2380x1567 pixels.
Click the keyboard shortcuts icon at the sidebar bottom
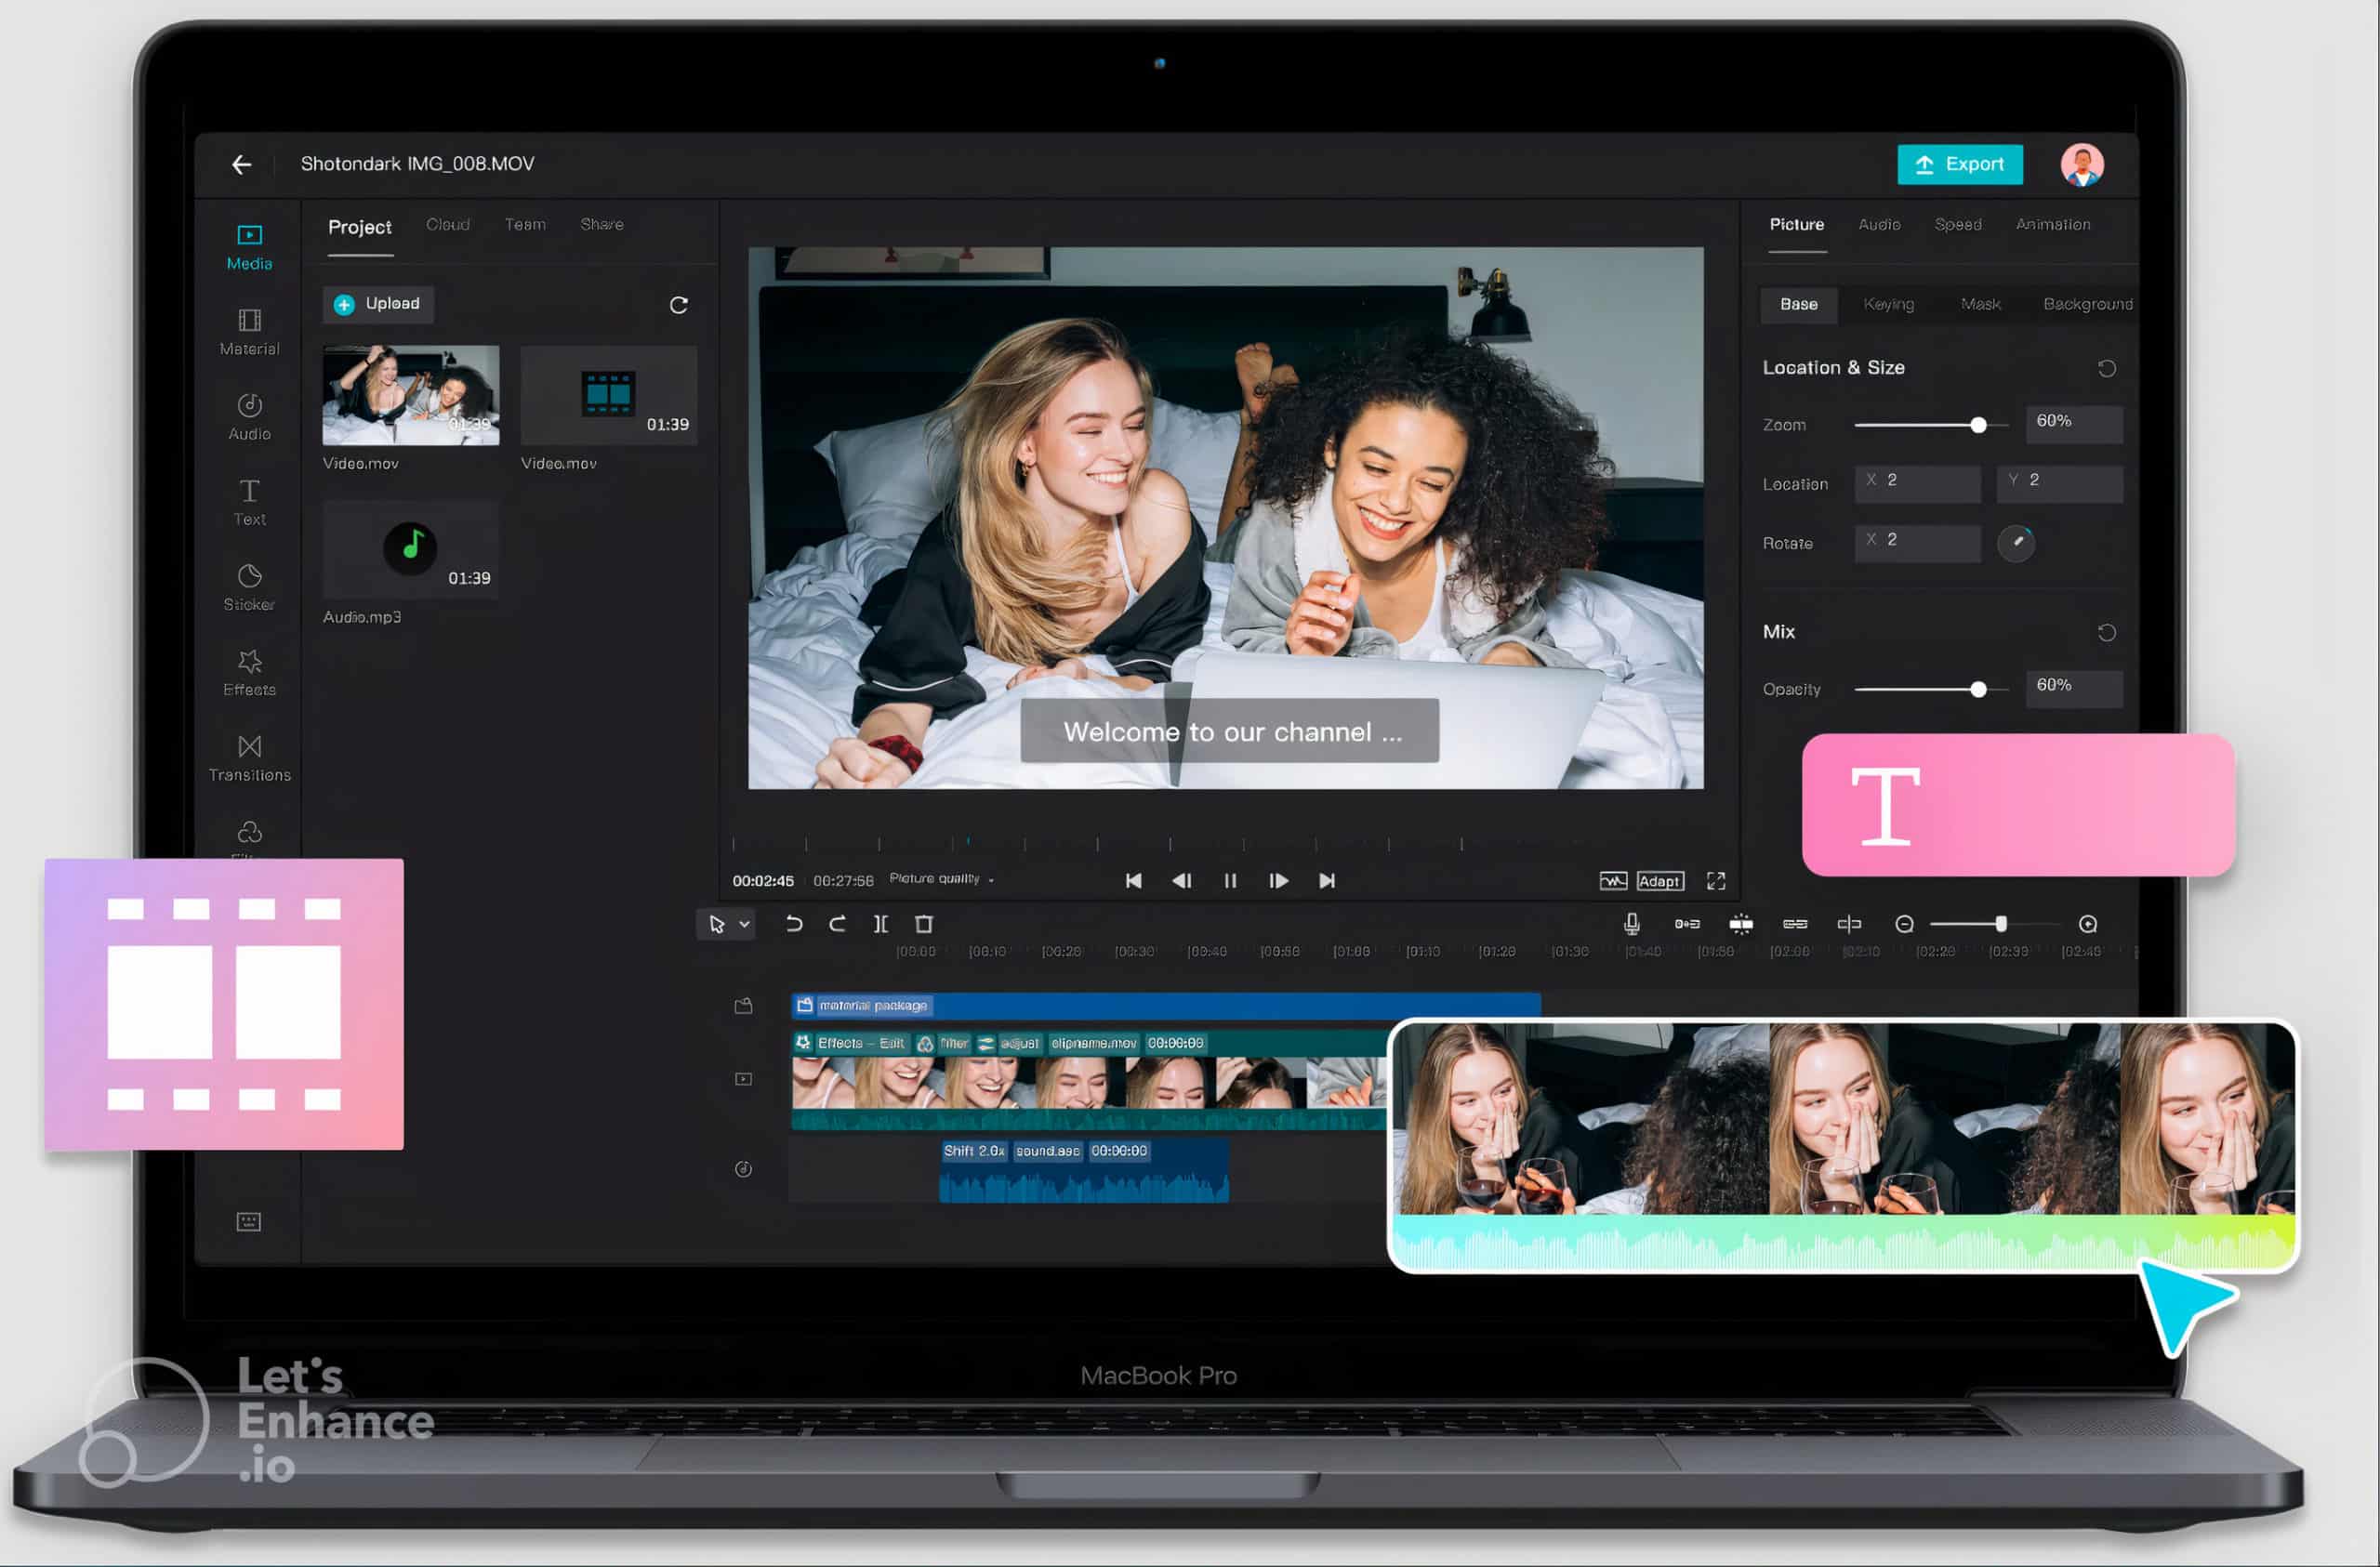[249, 1221]
